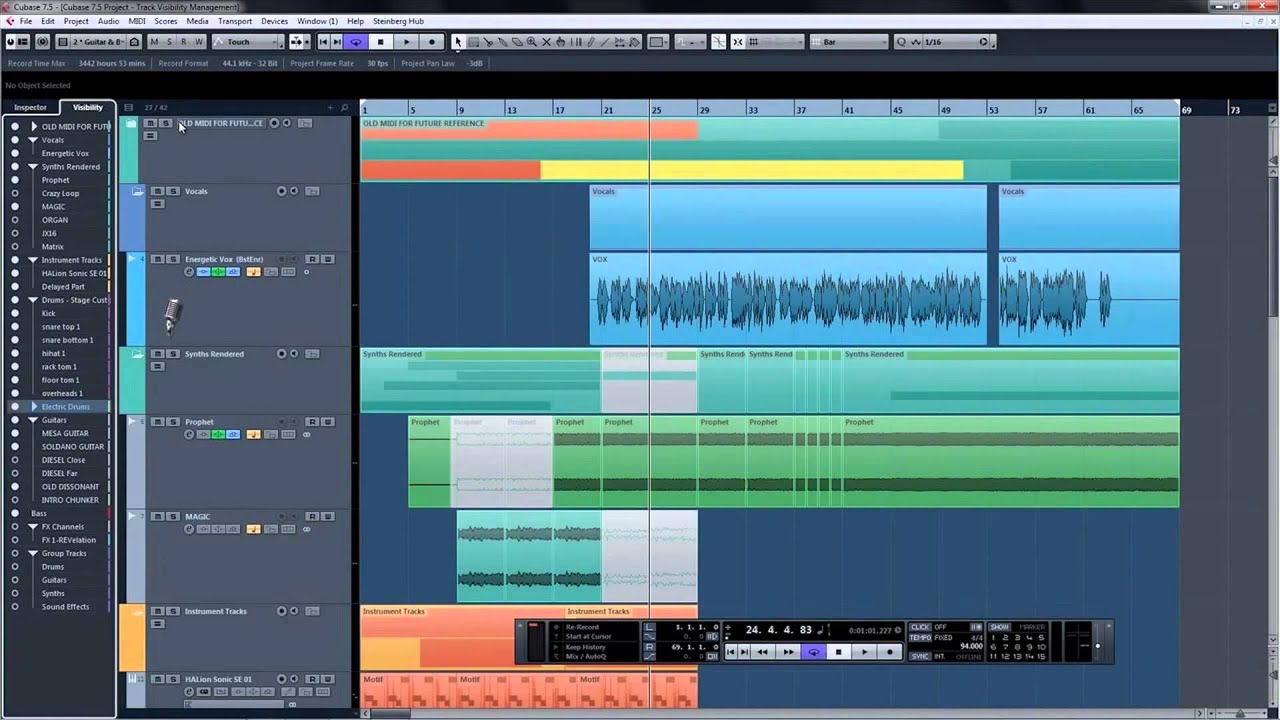Toggle visibility dot for Bass

point(15,513)
